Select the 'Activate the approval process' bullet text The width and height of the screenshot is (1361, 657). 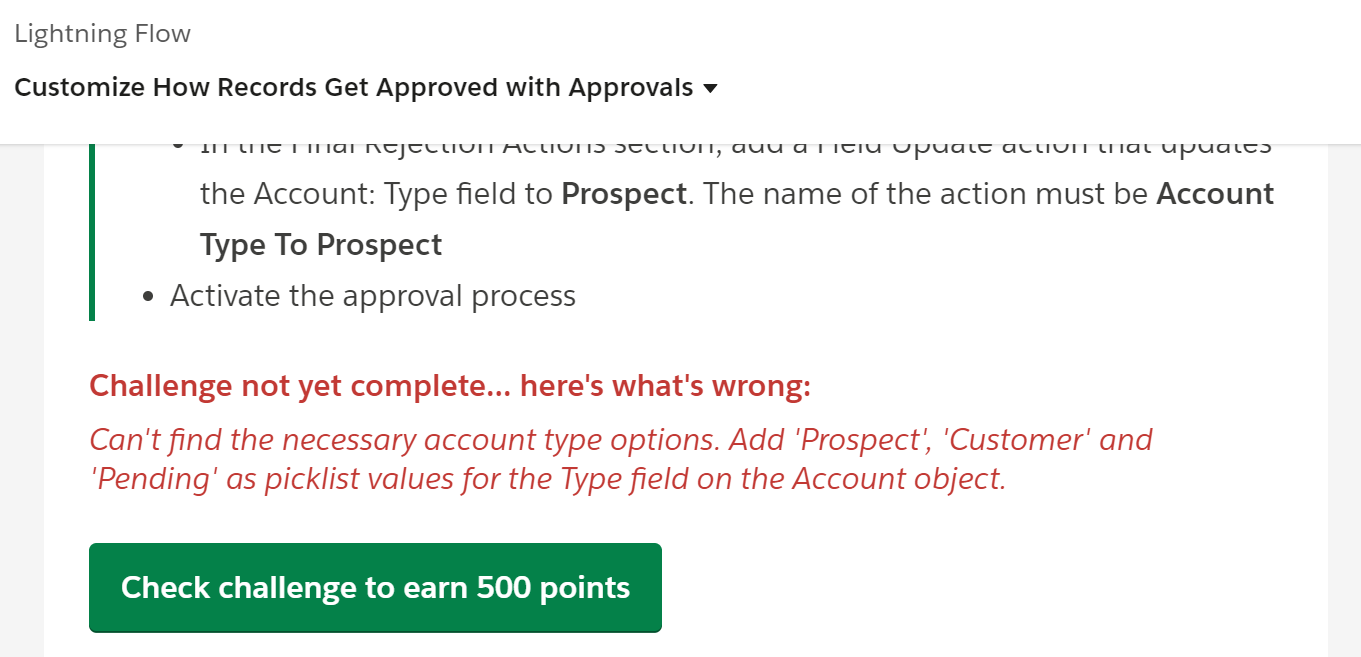(372, 296)
